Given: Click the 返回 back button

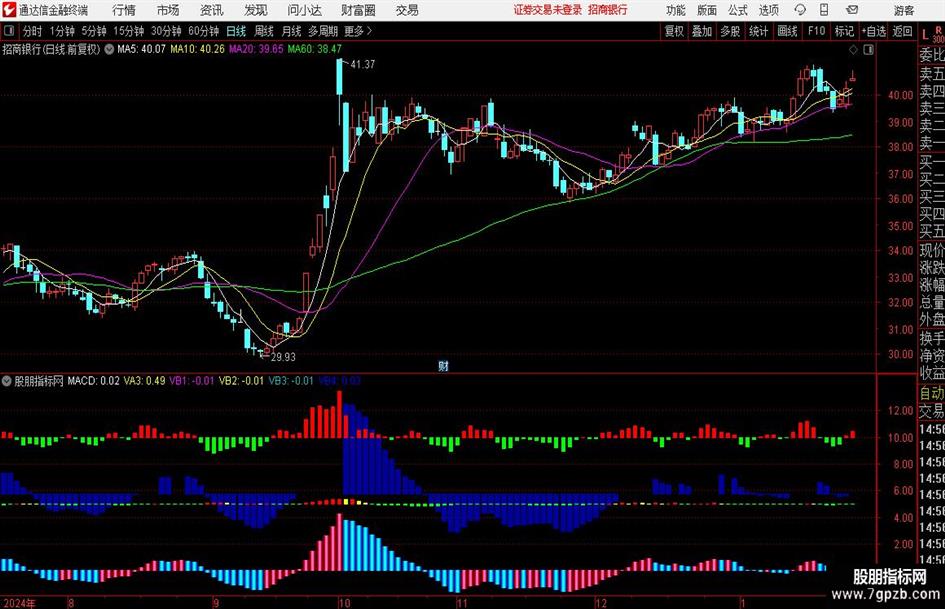Looking at the screenshot, I should click(x=902, y=31).
